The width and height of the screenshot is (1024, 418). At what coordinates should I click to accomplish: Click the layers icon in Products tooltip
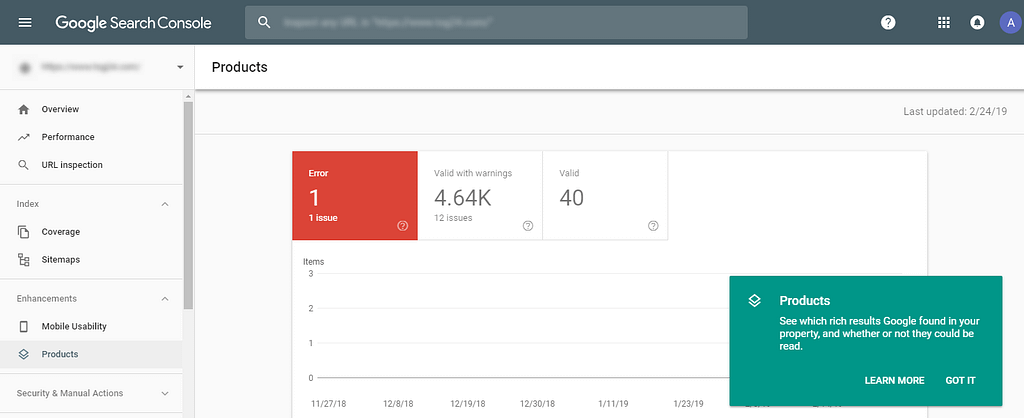(754, 300)
